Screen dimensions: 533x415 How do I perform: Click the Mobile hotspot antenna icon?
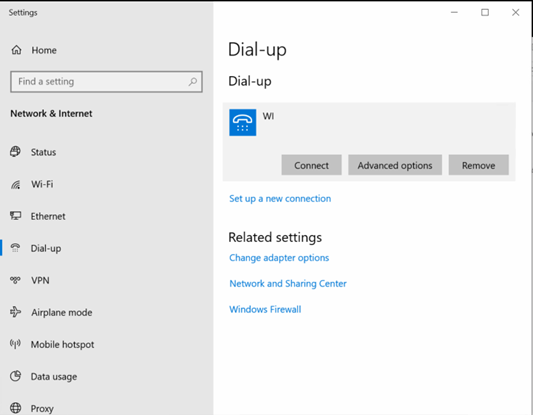pyautogui.click(x=15, y=344)
